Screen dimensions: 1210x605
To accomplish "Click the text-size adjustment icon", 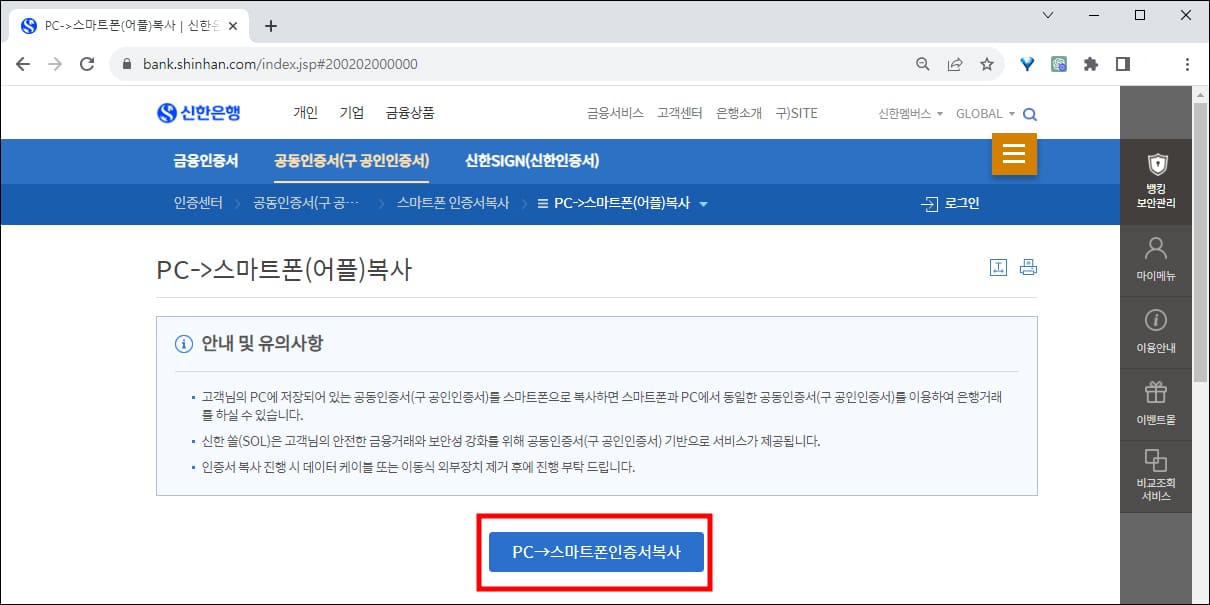I will [x=998, y=267].
